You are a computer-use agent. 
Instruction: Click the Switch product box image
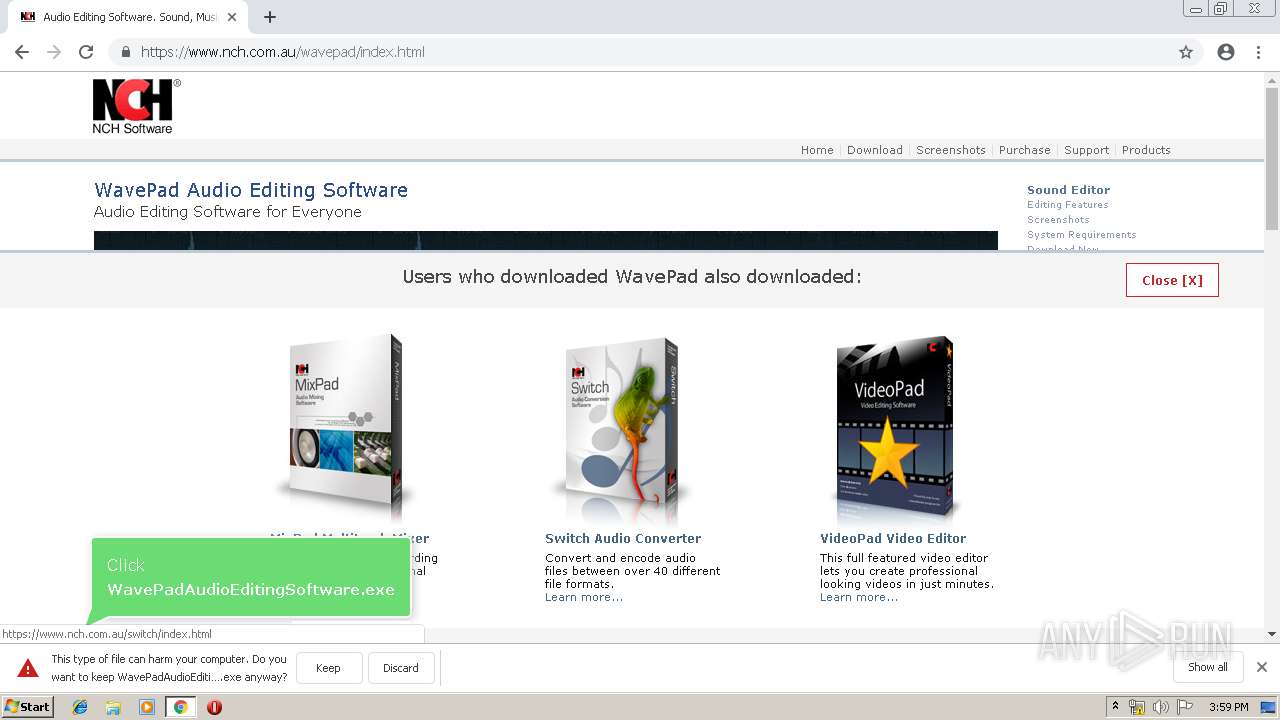click(x=622, y=428)
